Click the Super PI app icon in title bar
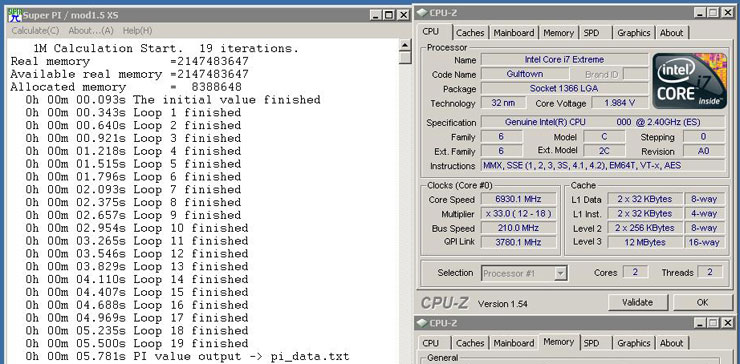Image resolution: width=740 pixels, height=364 pixels. coord(15,15)
